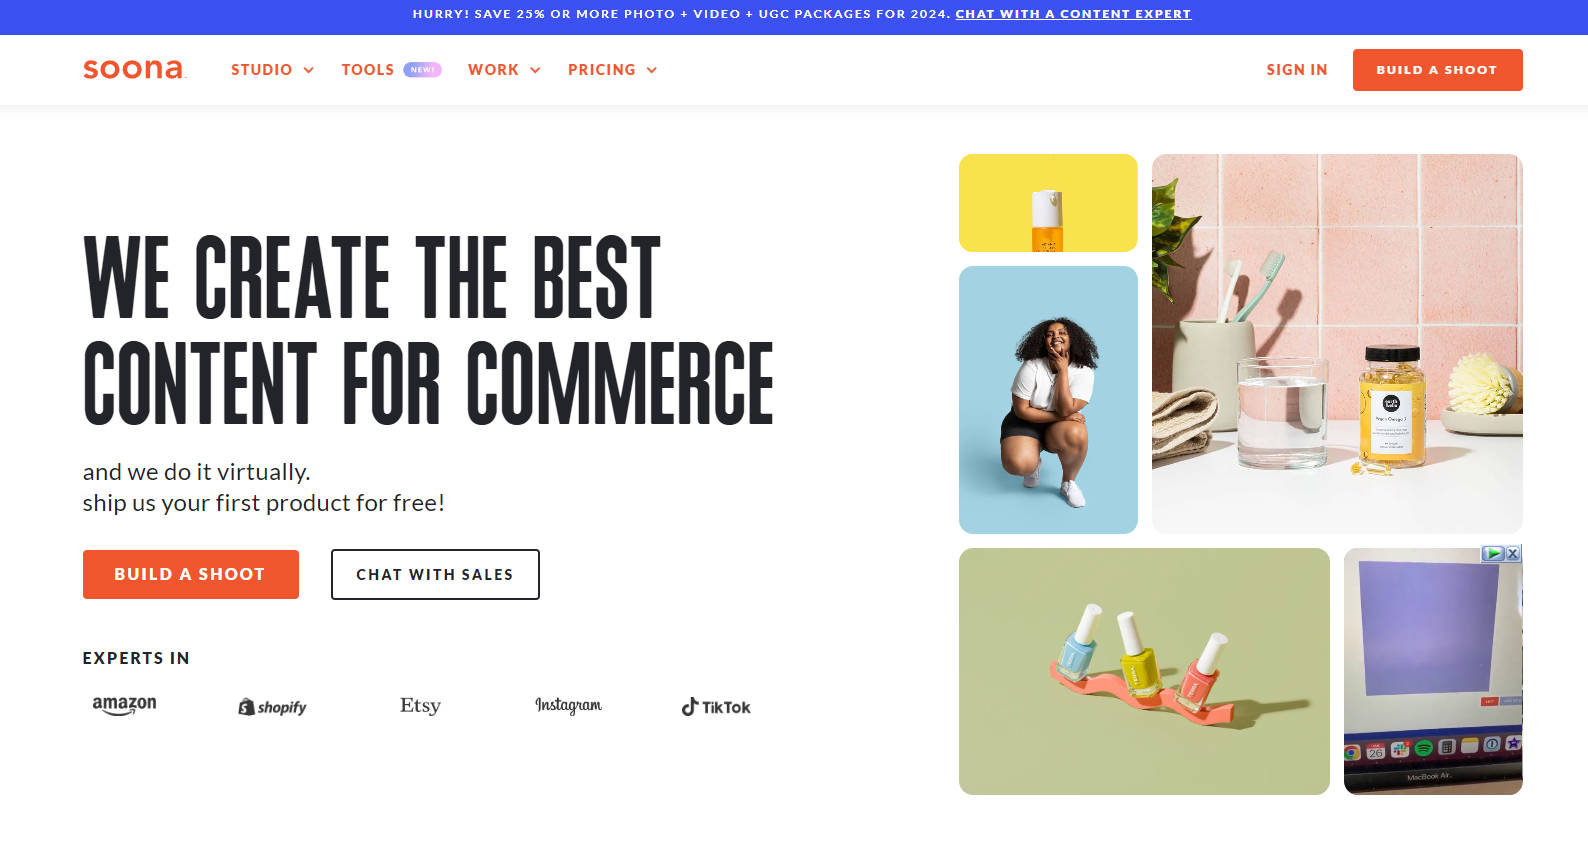This screenshot has height=844, width=1588.
Task: Click Build a Shoot in header
Action: pos(1437,70)
